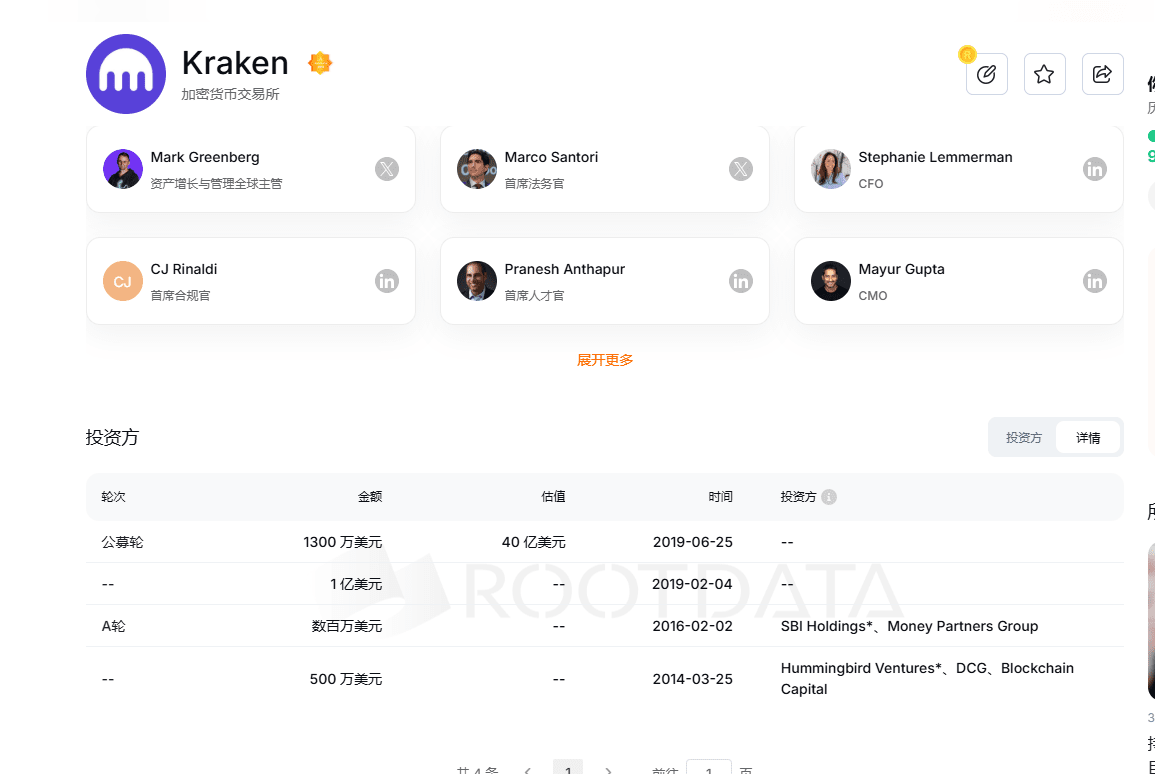Click Money Partners Group investor link

963,627
